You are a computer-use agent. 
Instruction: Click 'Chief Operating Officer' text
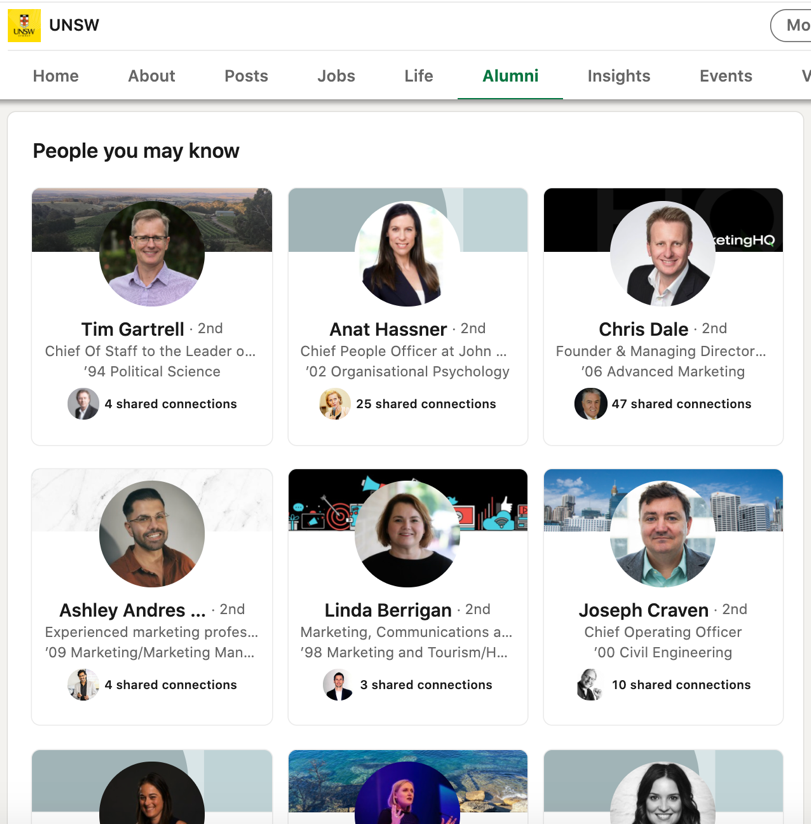[663, 632]
